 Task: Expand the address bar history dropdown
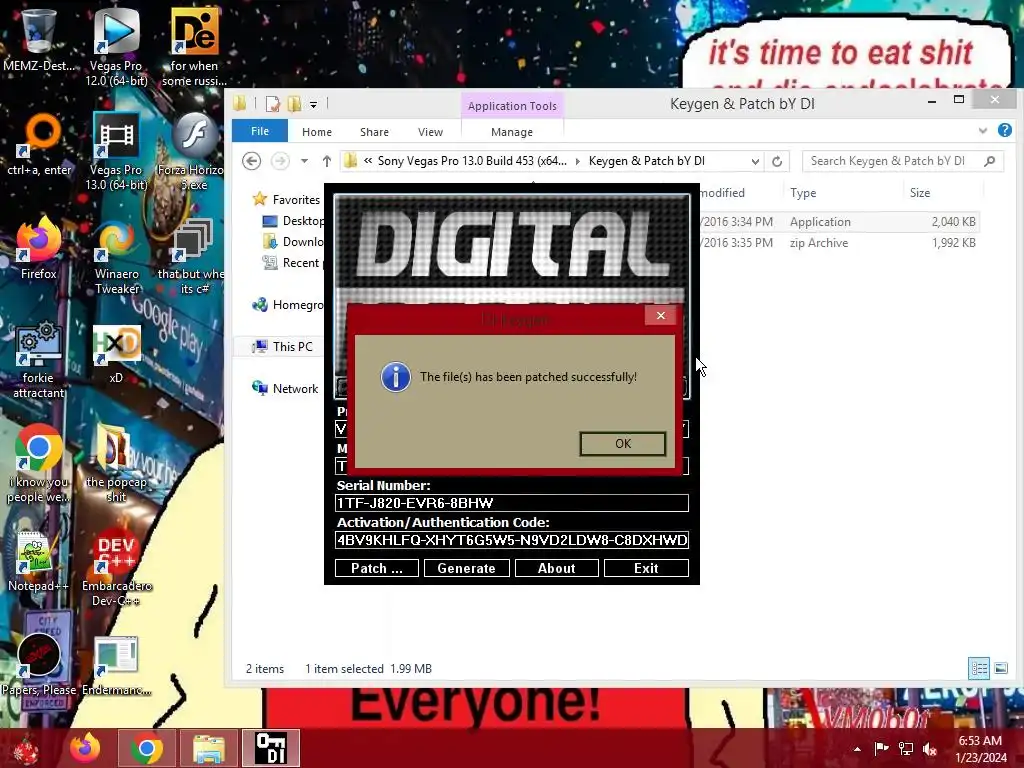point(755,161)
